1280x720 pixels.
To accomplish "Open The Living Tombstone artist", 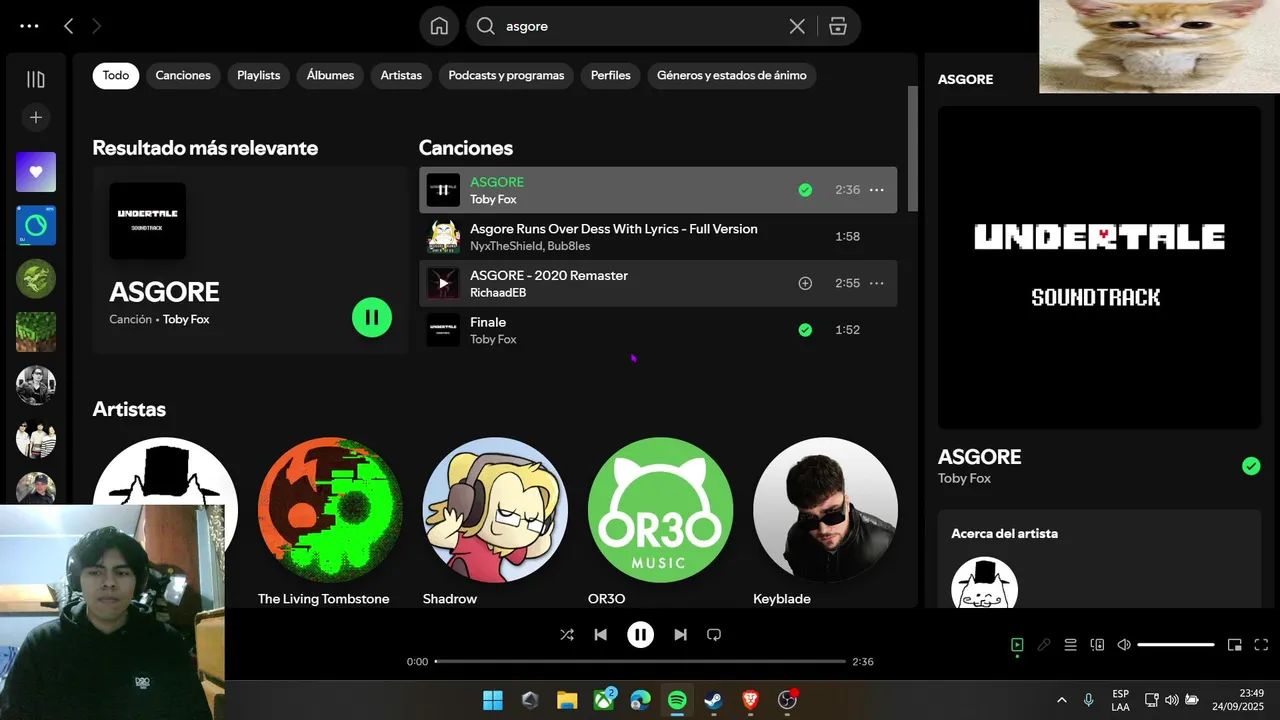I will tap(330, 520).
